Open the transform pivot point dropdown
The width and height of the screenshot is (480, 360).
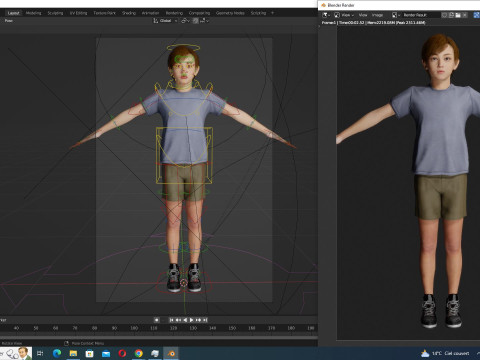click(x=185, y=21)
